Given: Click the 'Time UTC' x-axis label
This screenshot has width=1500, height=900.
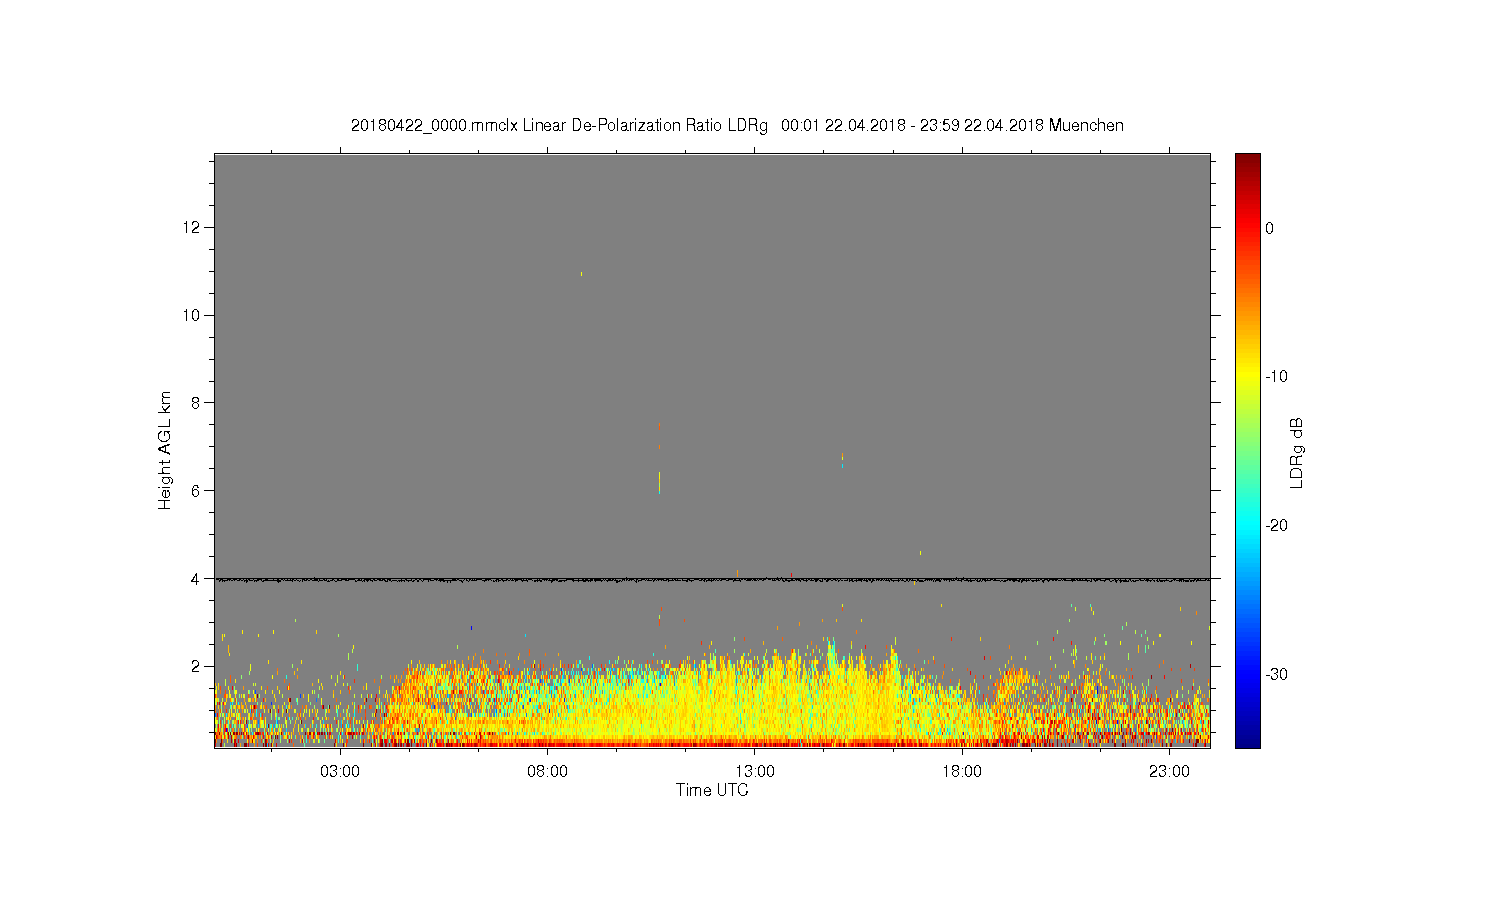Looking at the screenshot, I should [712, 790].
